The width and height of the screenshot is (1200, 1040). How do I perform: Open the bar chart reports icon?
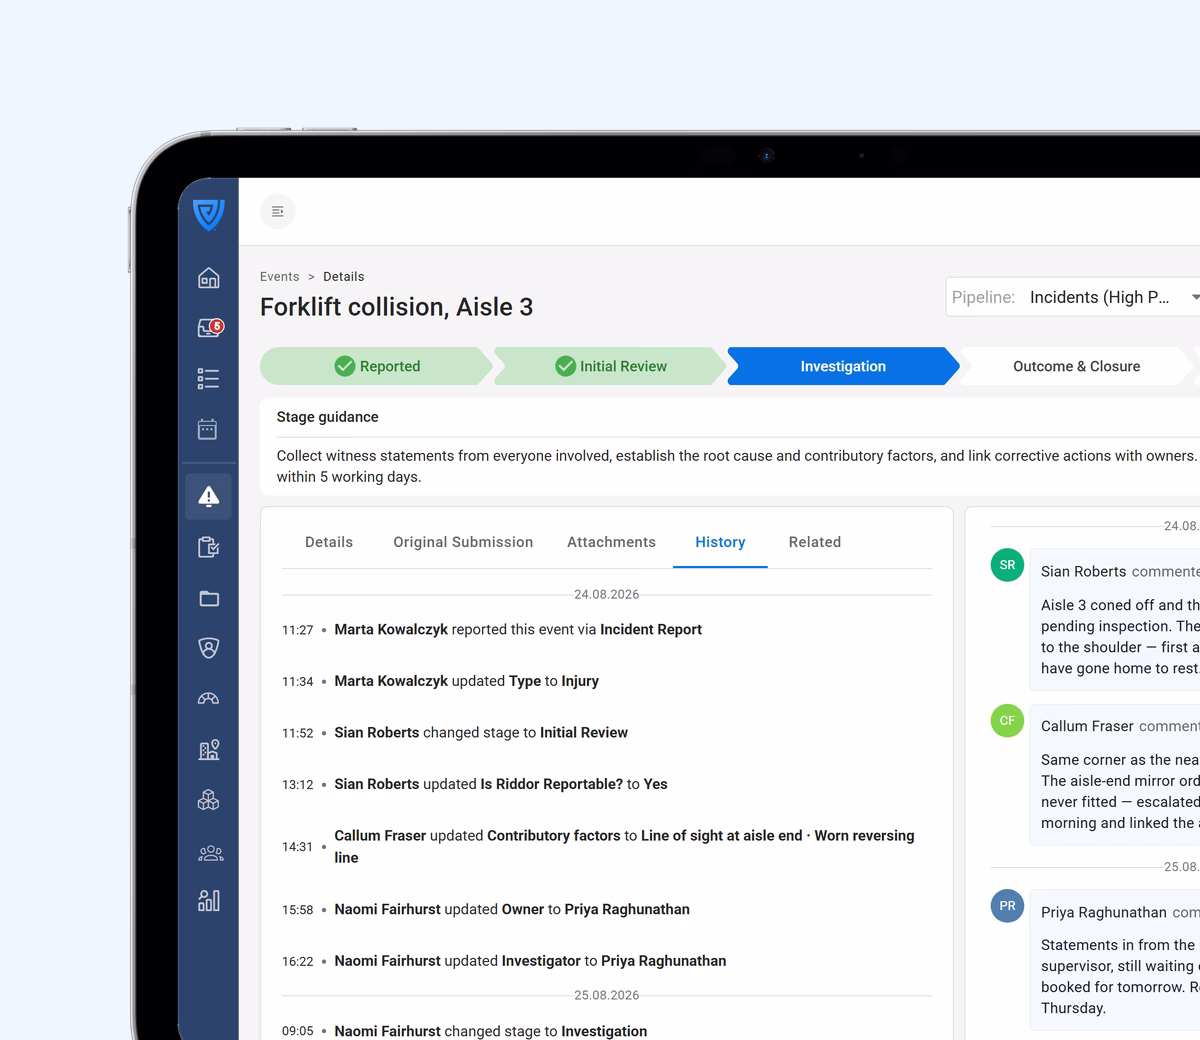click(208, 901)
